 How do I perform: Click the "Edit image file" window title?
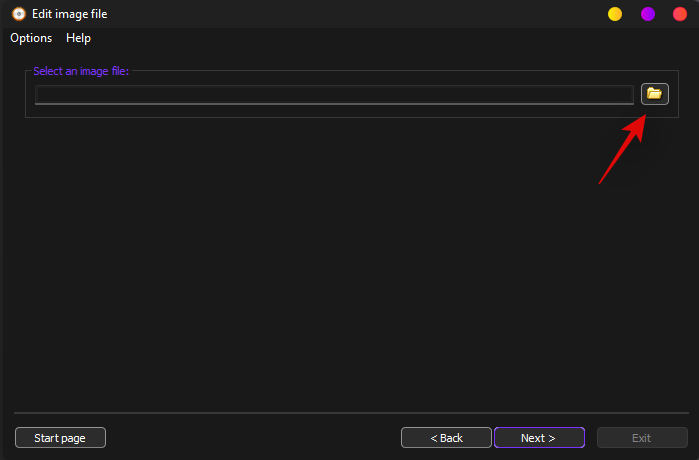coord(70,14)
